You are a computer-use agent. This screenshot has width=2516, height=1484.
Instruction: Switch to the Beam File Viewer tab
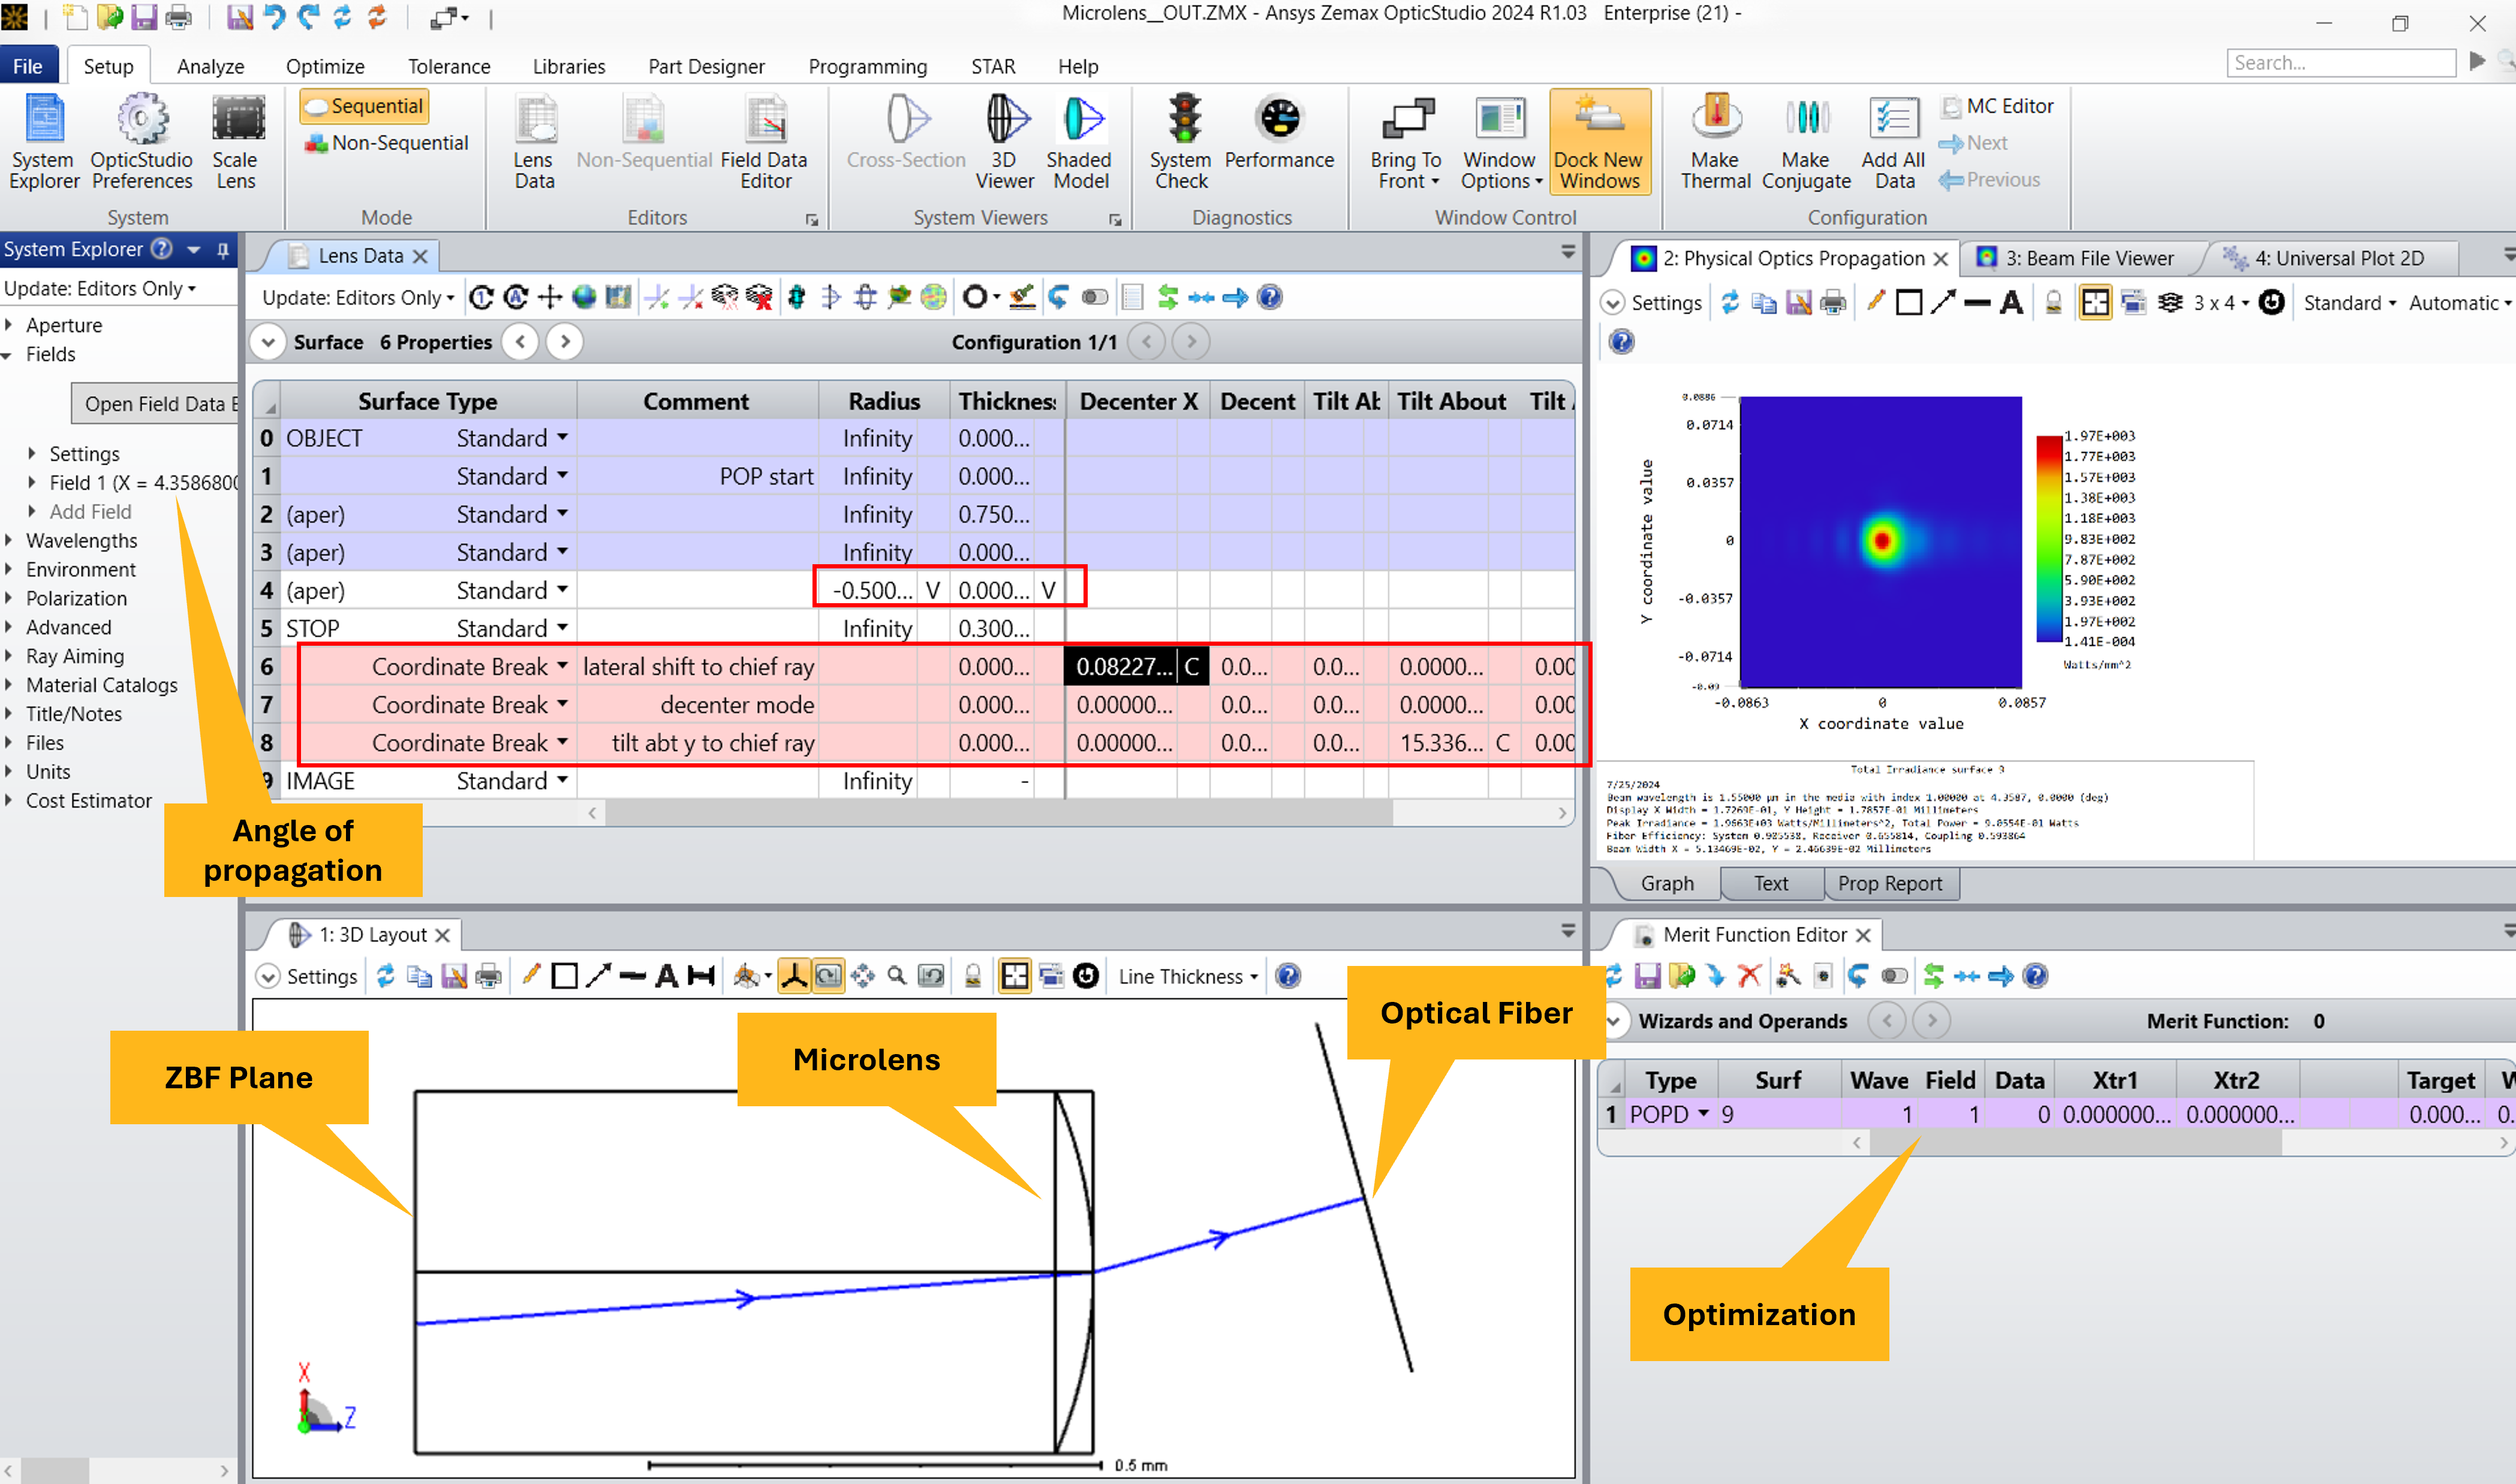pos(2089,258)
